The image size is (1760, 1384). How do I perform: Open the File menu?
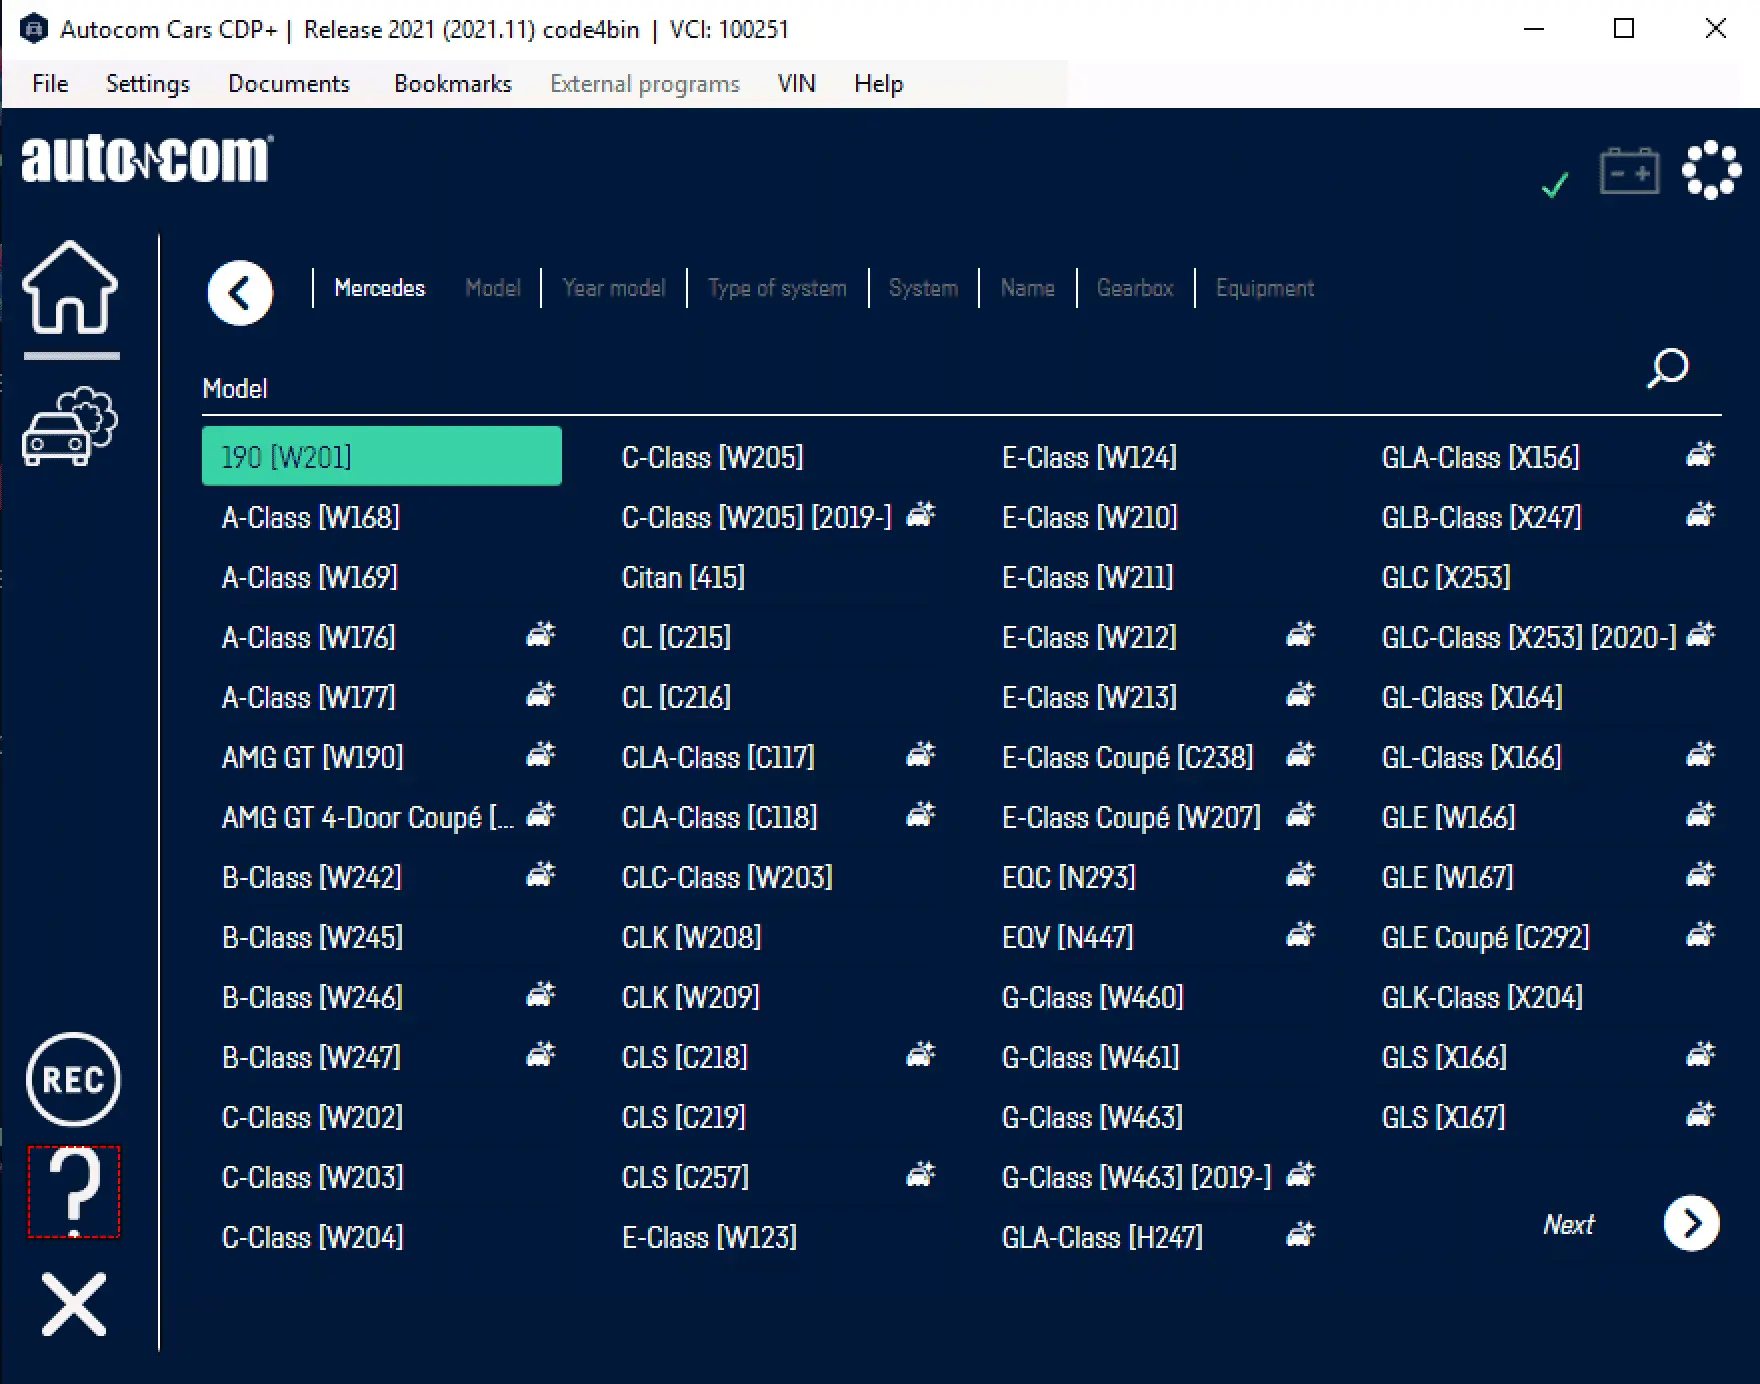coord(50,84)
